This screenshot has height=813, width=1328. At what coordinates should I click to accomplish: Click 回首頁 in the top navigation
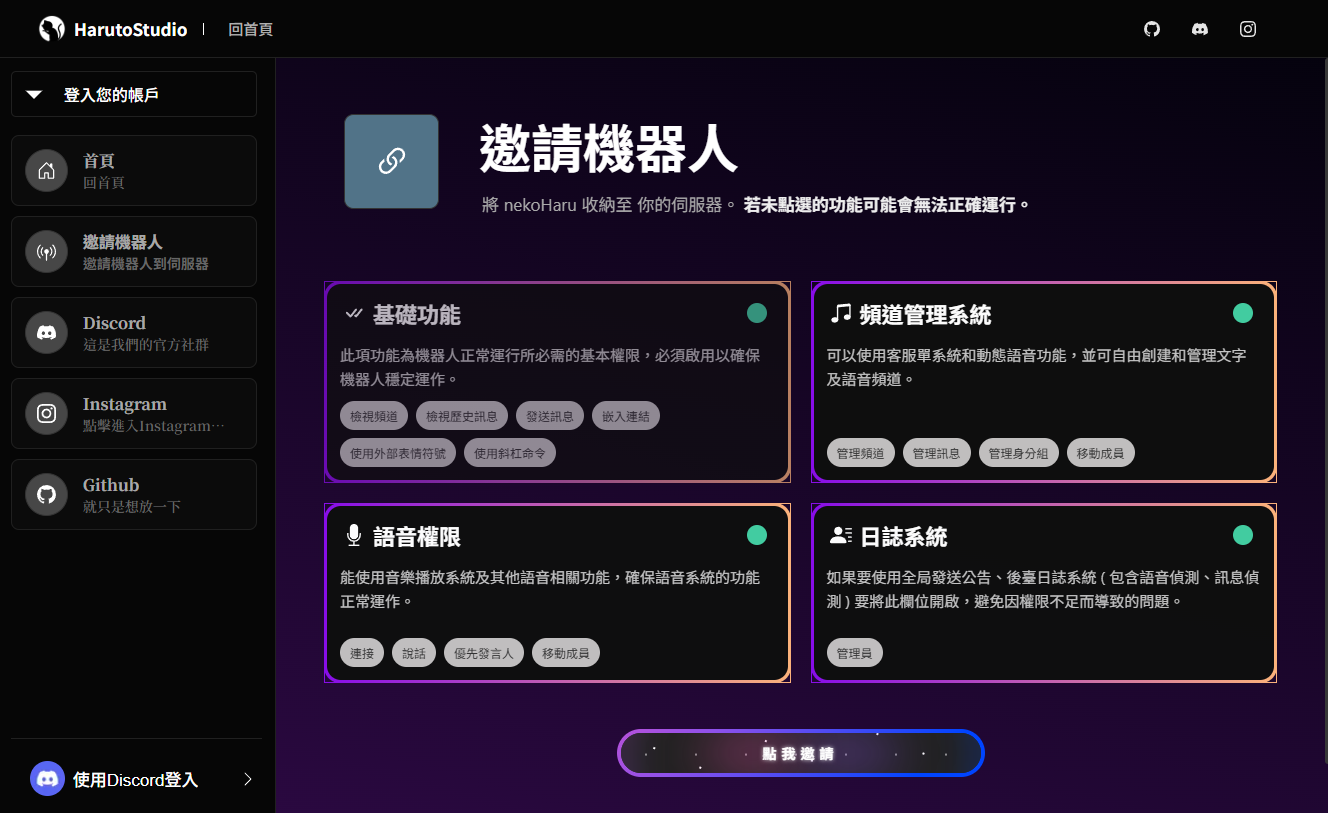[250, 30]
